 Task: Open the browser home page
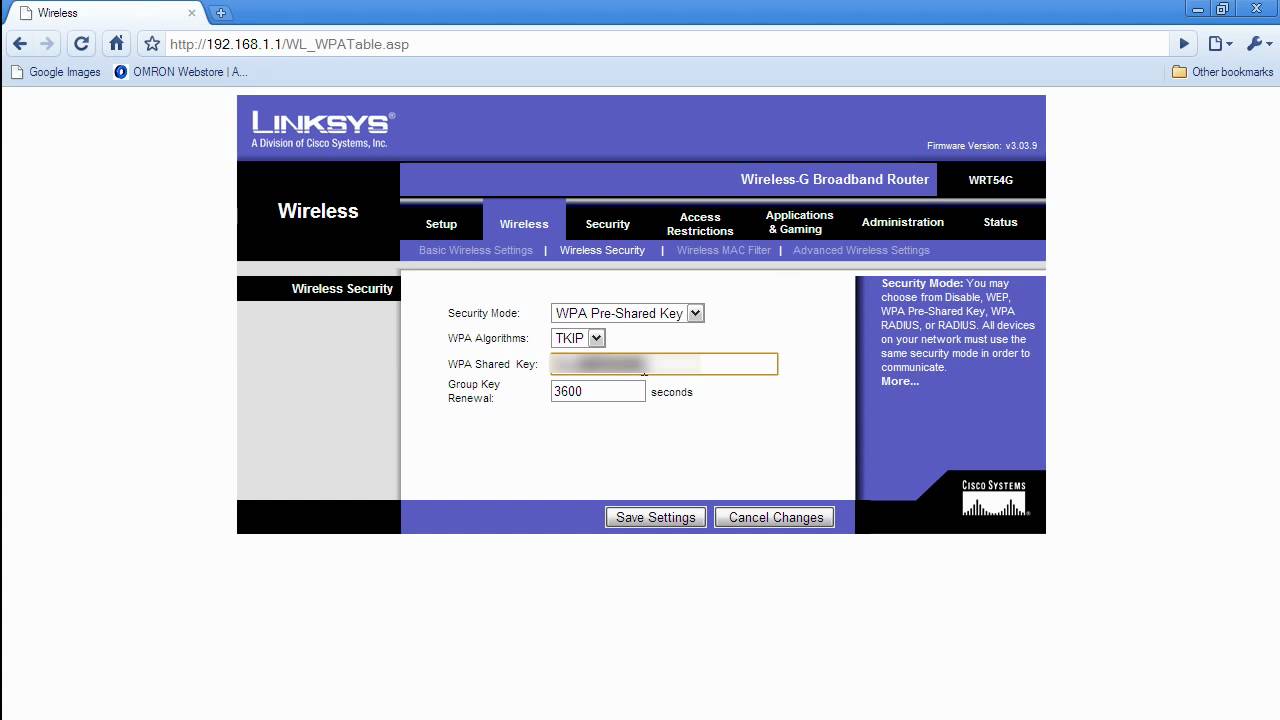click(x=116, y=44)
